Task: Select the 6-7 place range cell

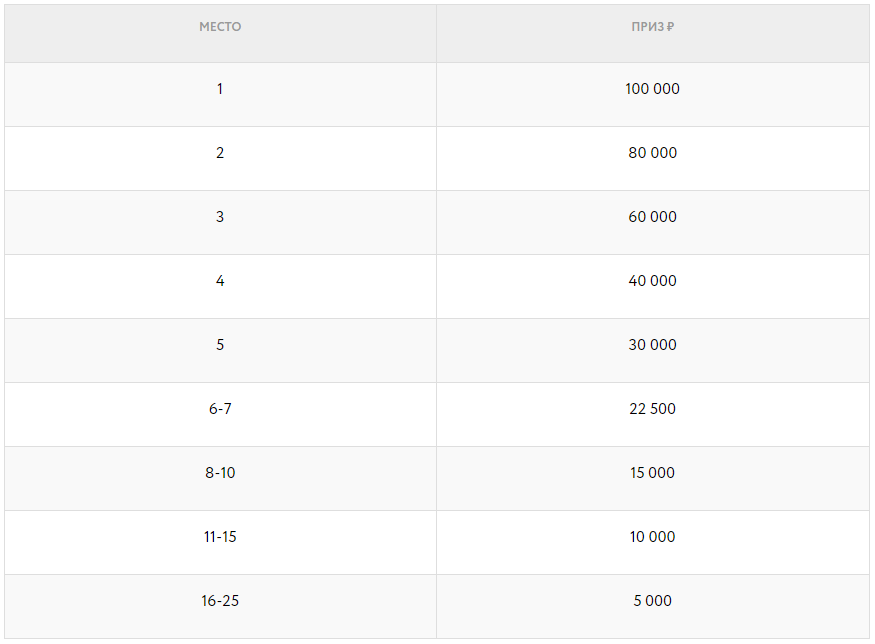Action: pyautogui.click(x=220, y=409)
